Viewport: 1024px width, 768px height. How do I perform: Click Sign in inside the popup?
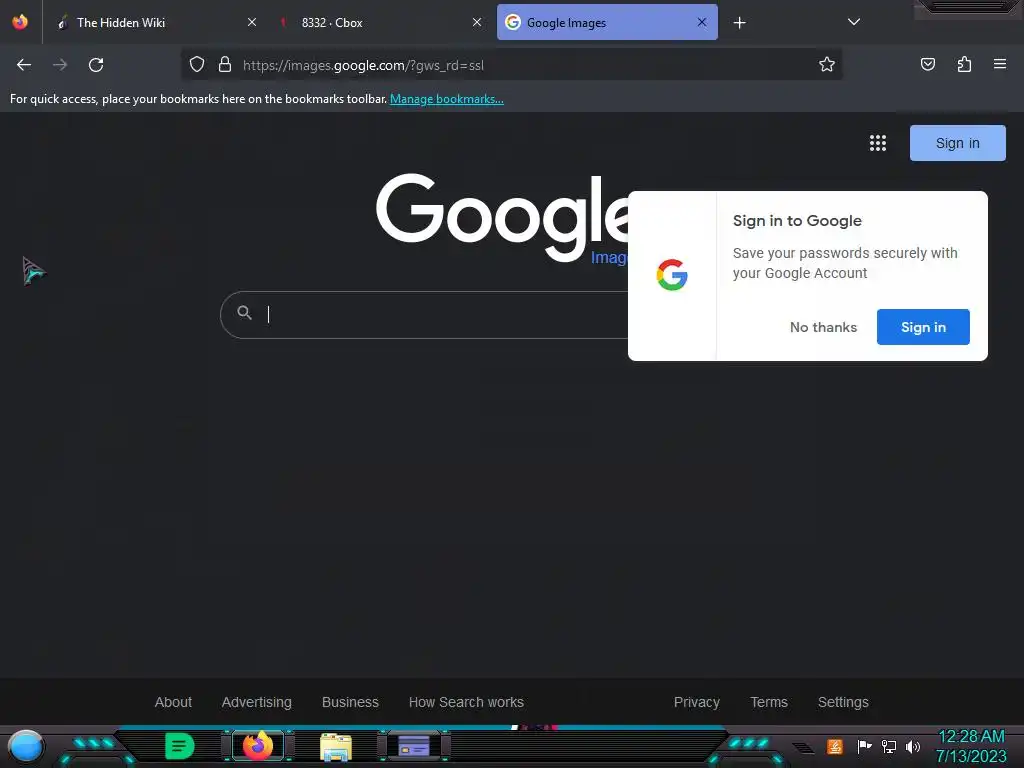point(923,327)
